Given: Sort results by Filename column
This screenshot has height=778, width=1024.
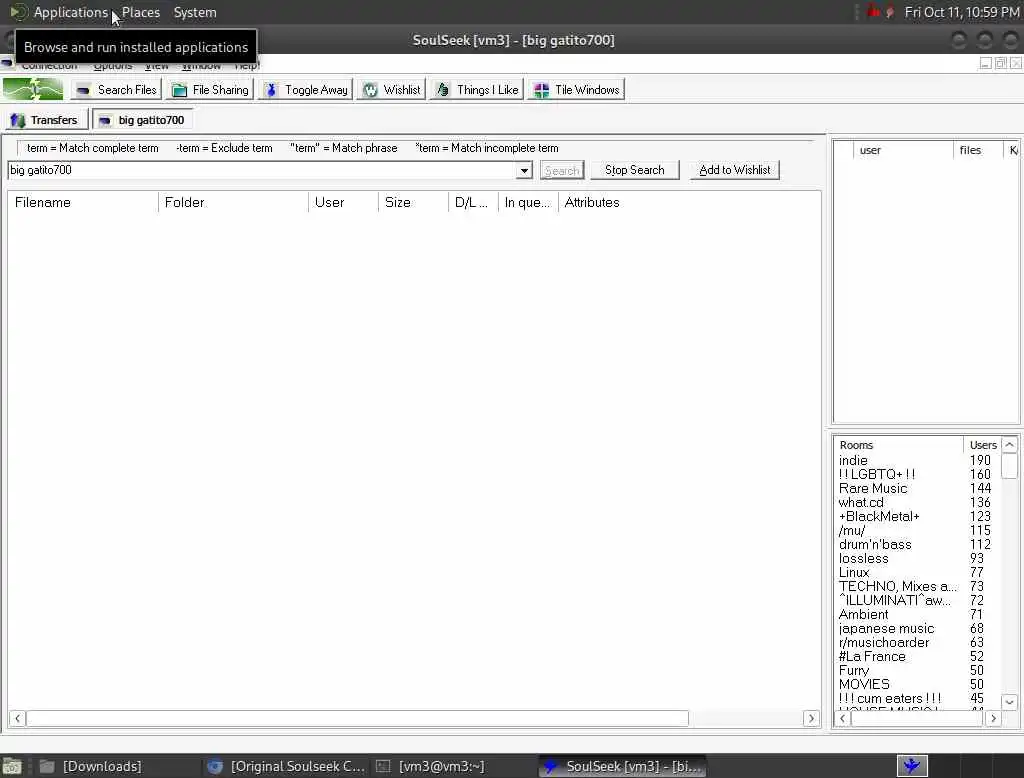Looking at the screenshot, I should [83, 203].
